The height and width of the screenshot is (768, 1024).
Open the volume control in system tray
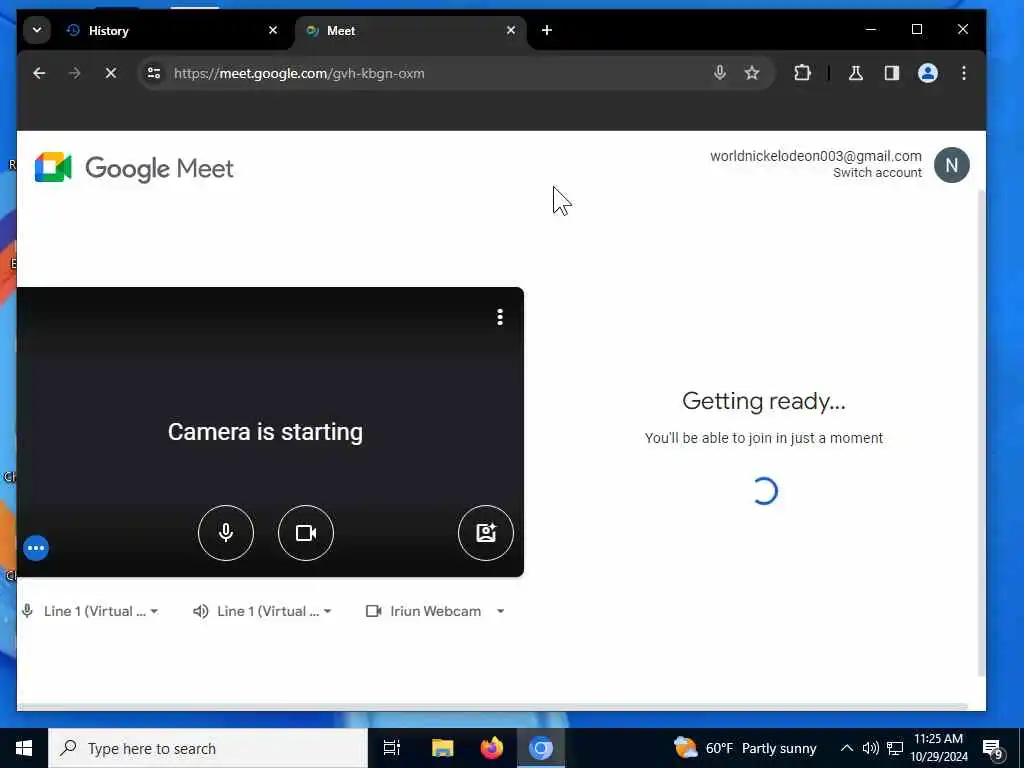871,748
